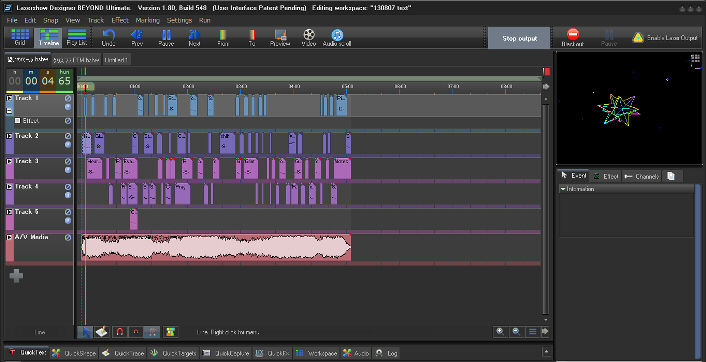
Task: Click the colorful blocks icon in timeline toolbar
Action: (170, 332)
